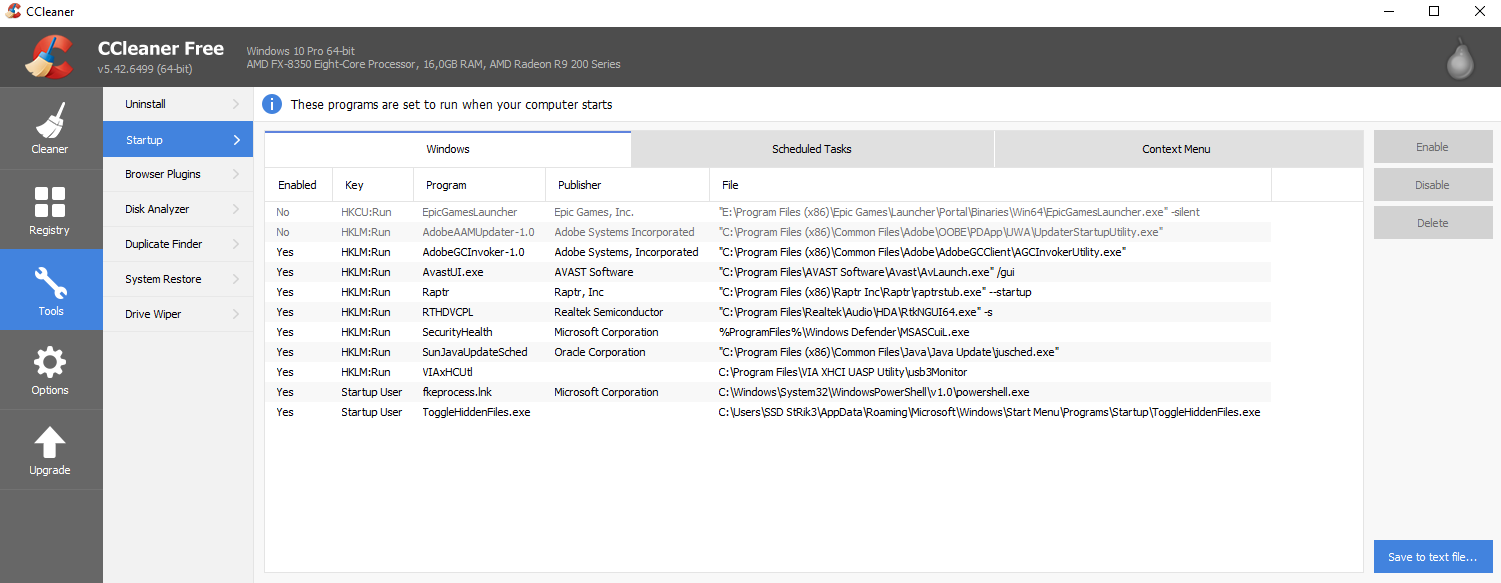Open the Options gear section
Image resolution: width=1501 pixels, height=583 pixels.
50,369
